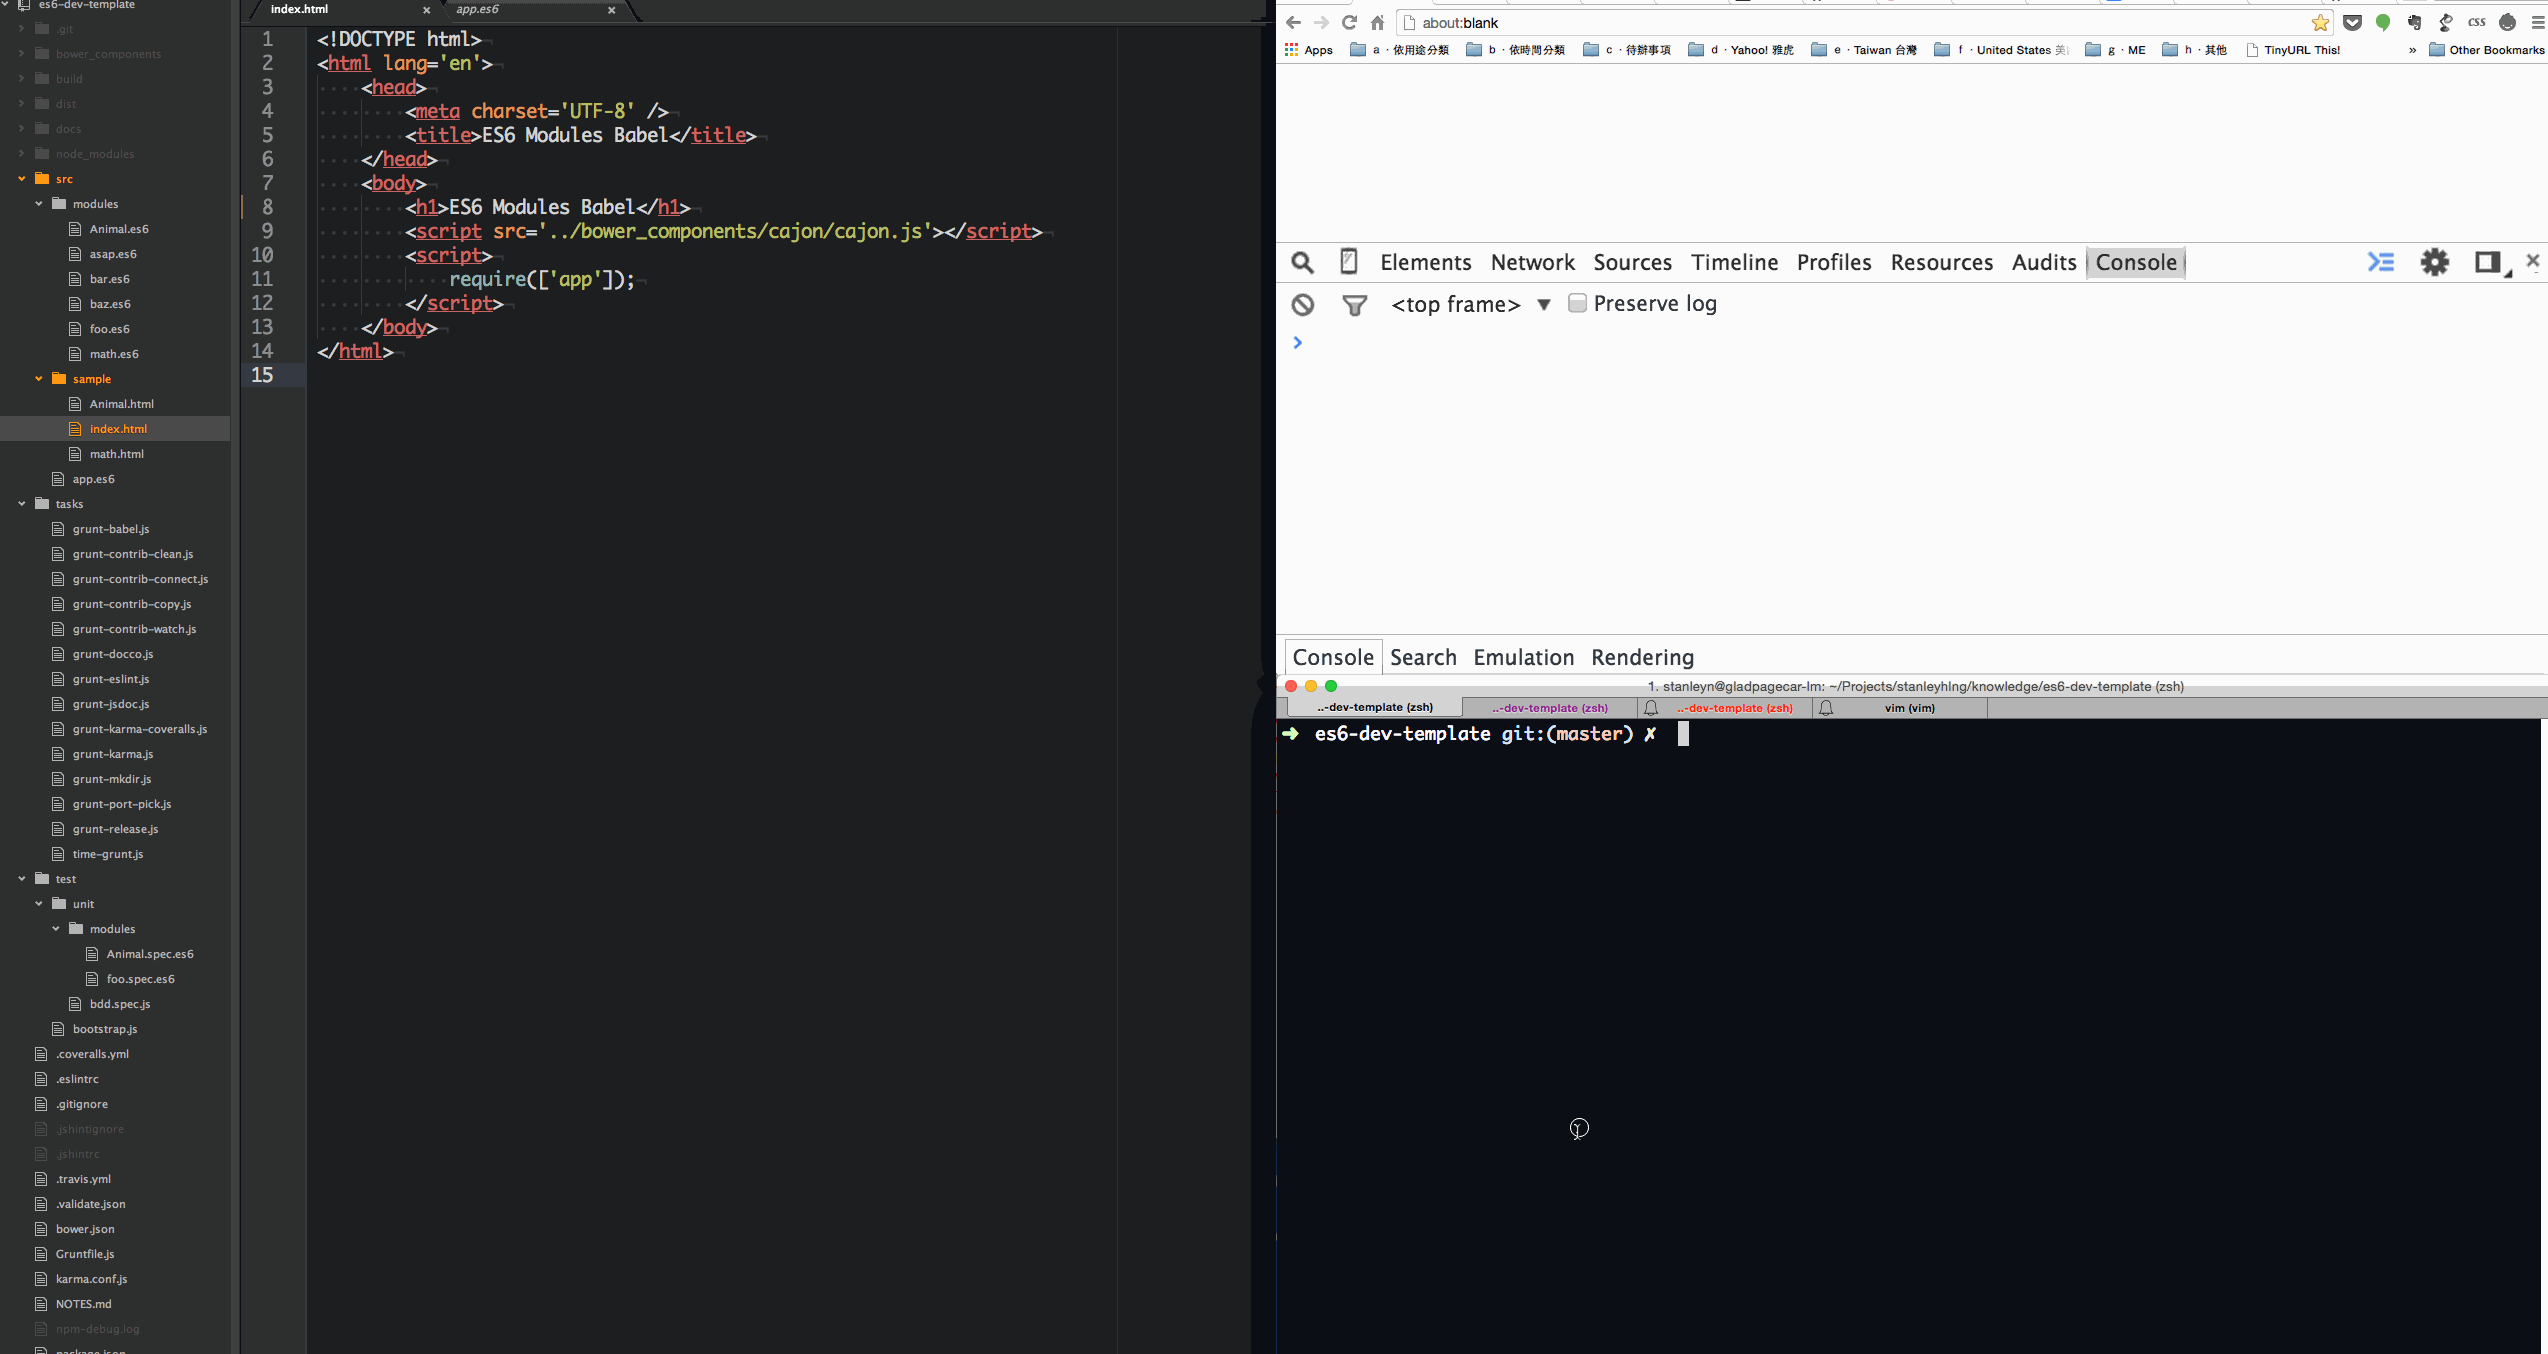Viewport: 2548px width, 1354px height.
Task: Reload page with browser refresh icon
Action: point(1349,23)
